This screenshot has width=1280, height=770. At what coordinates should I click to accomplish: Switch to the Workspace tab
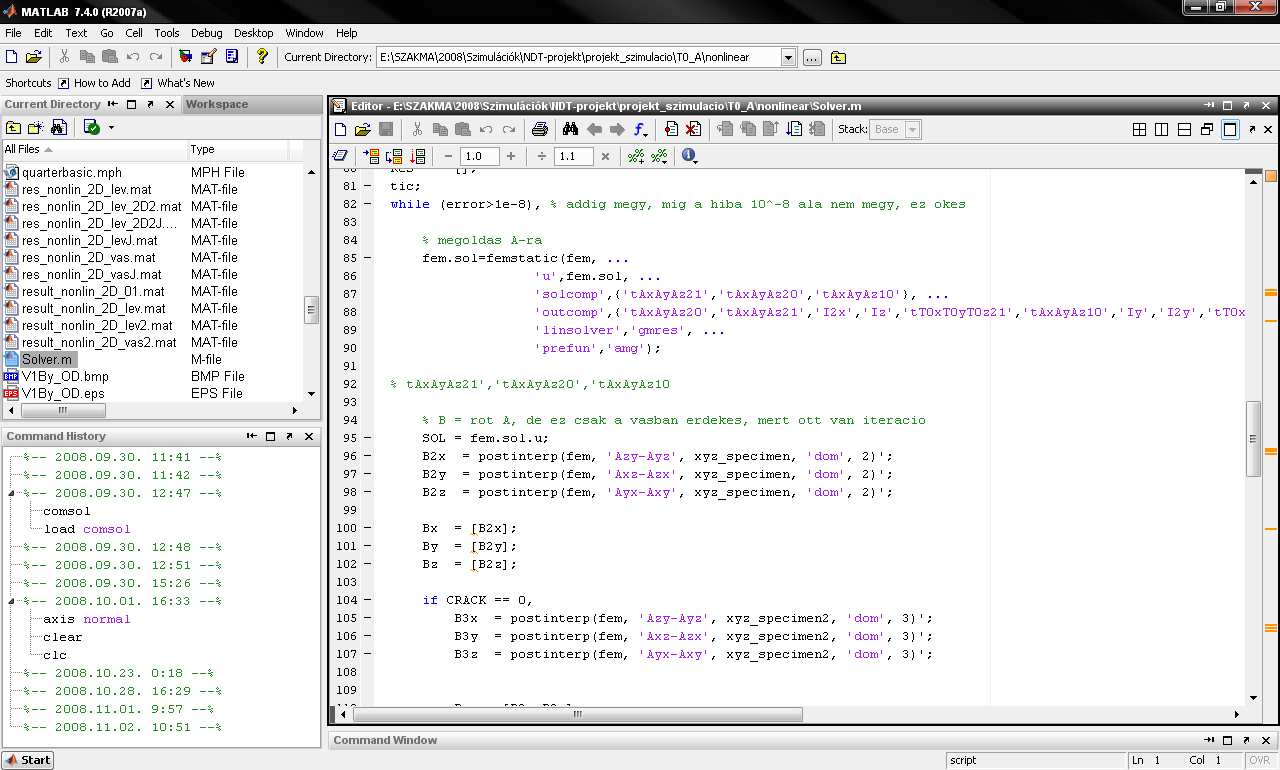217,104
